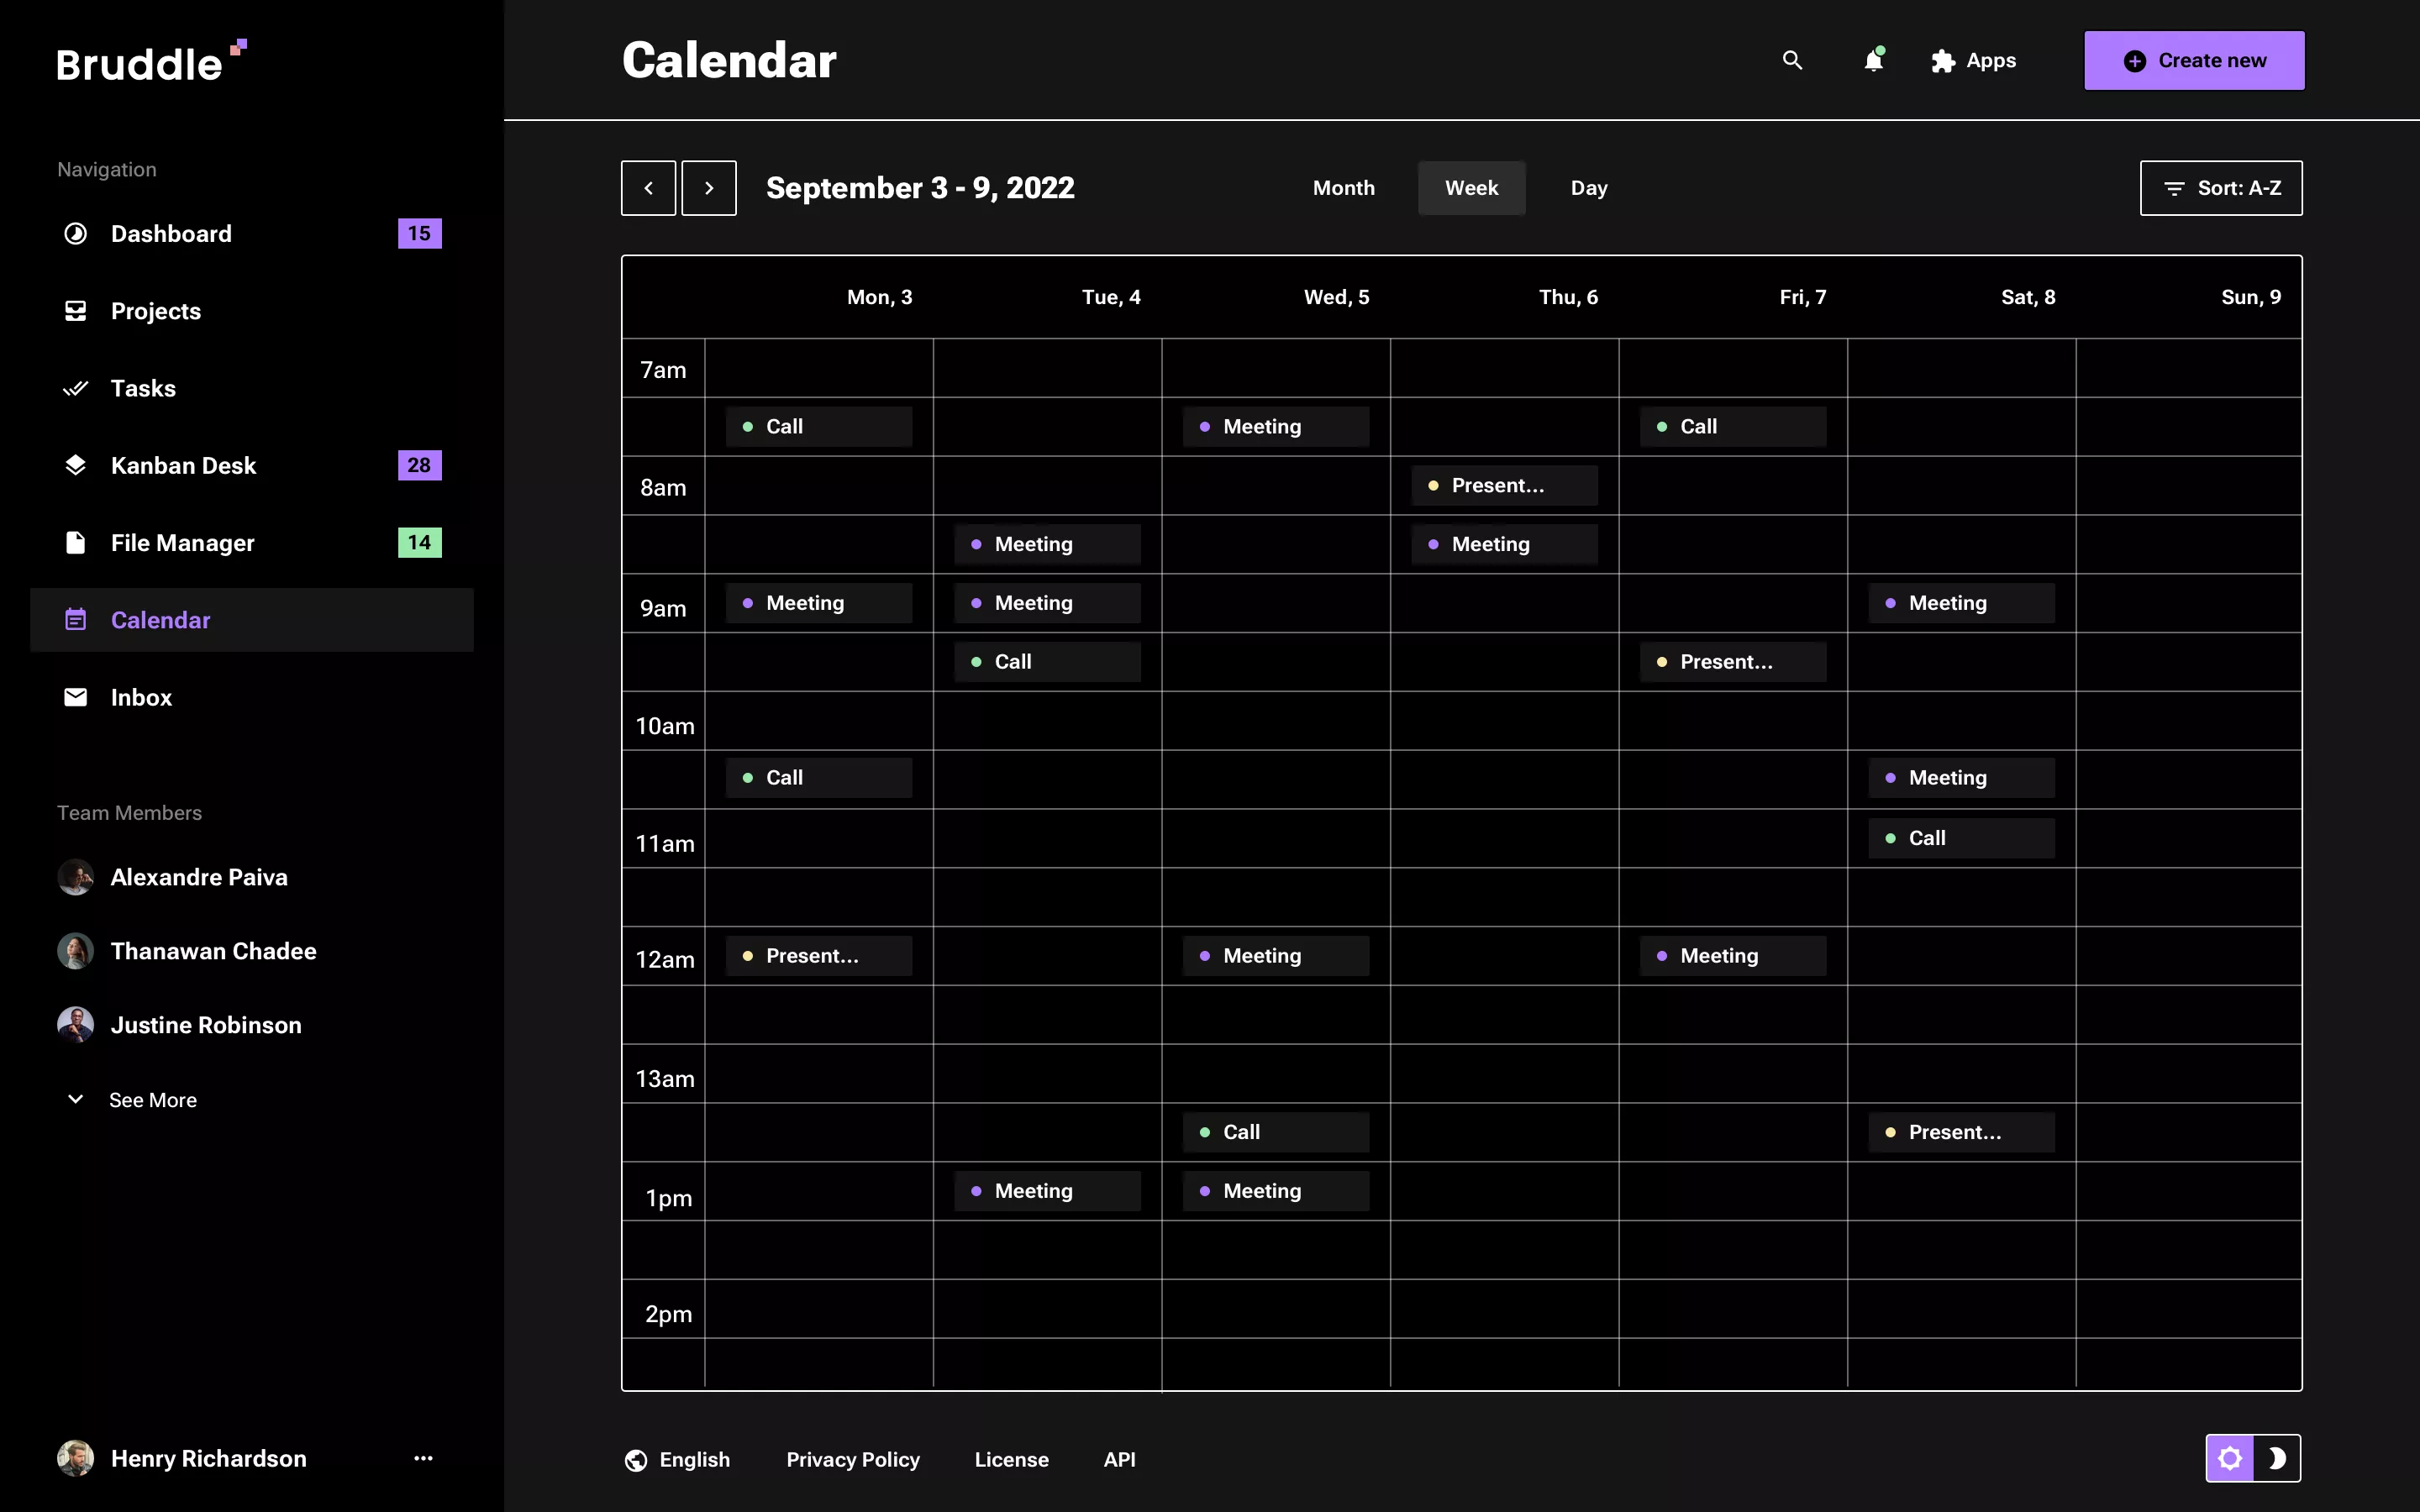Screen dimensions: 2420x1512
Task: Click Justine Robinson's profile avatar
Action: 75,1024
